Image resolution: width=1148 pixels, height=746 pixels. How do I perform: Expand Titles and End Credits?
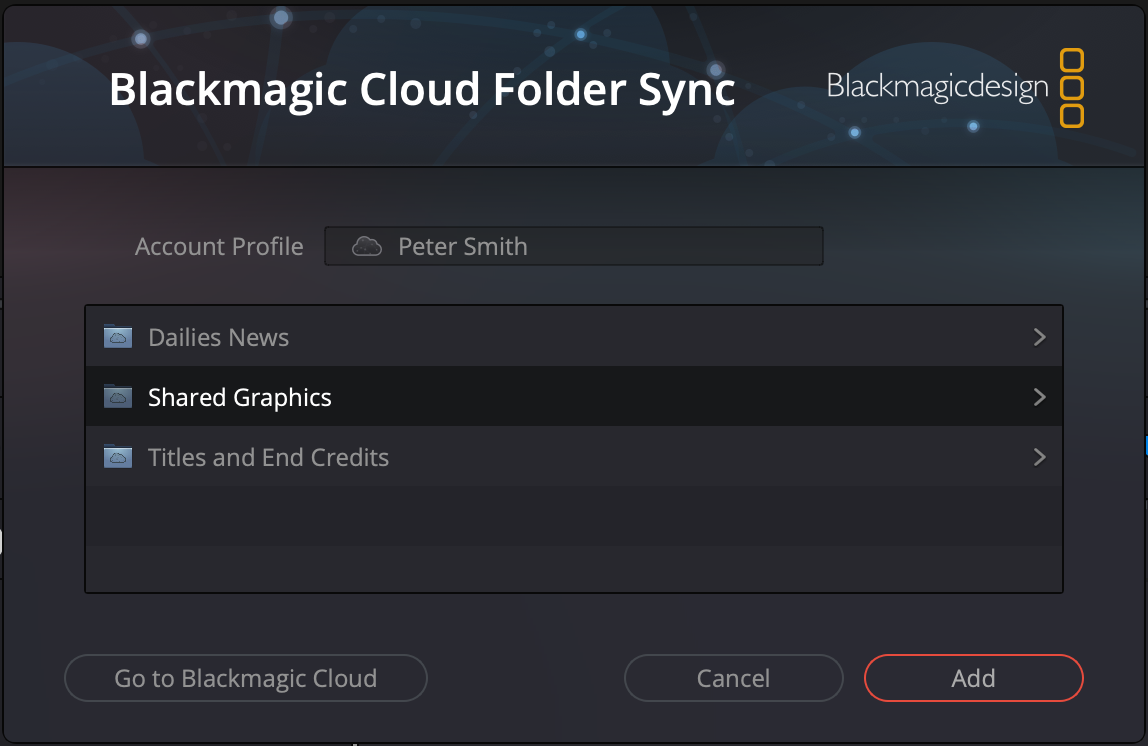[1041, 457]
